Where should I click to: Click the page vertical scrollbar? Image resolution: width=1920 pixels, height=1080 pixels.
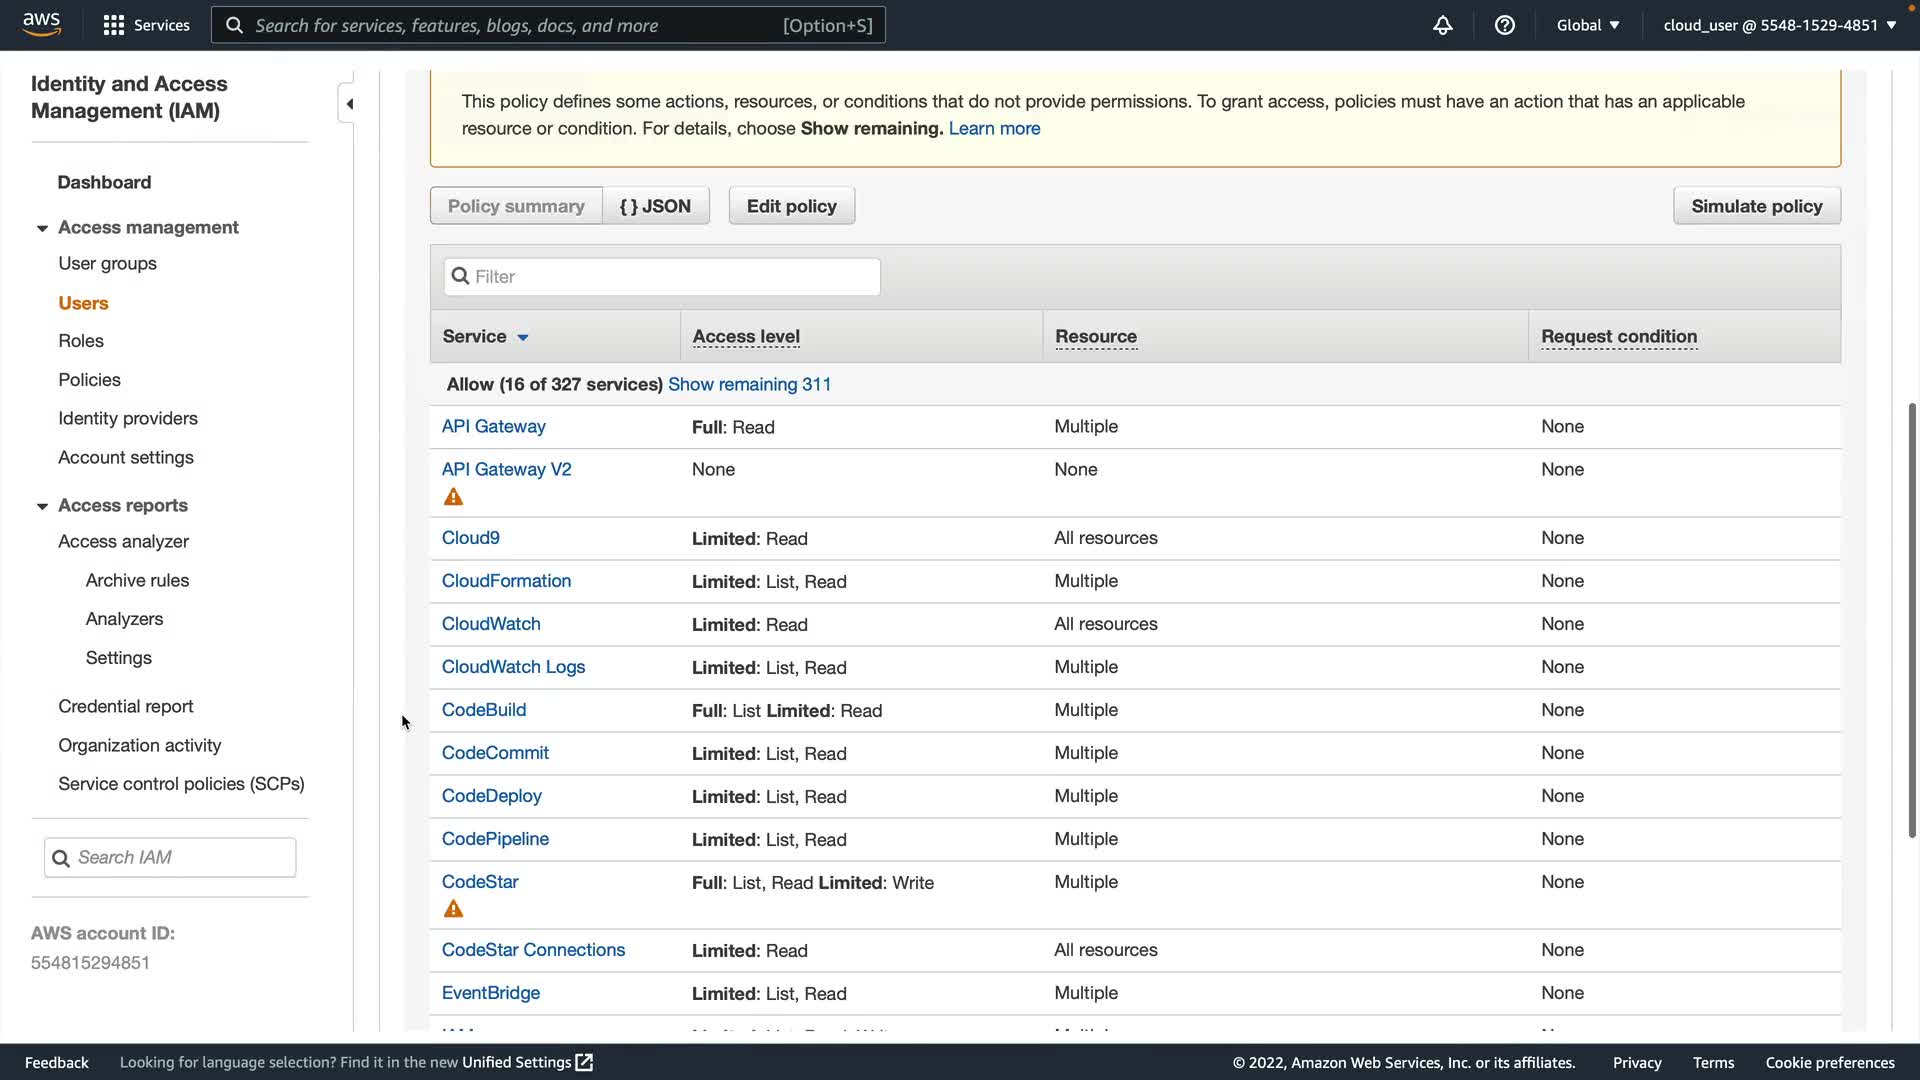(1911, 620)
